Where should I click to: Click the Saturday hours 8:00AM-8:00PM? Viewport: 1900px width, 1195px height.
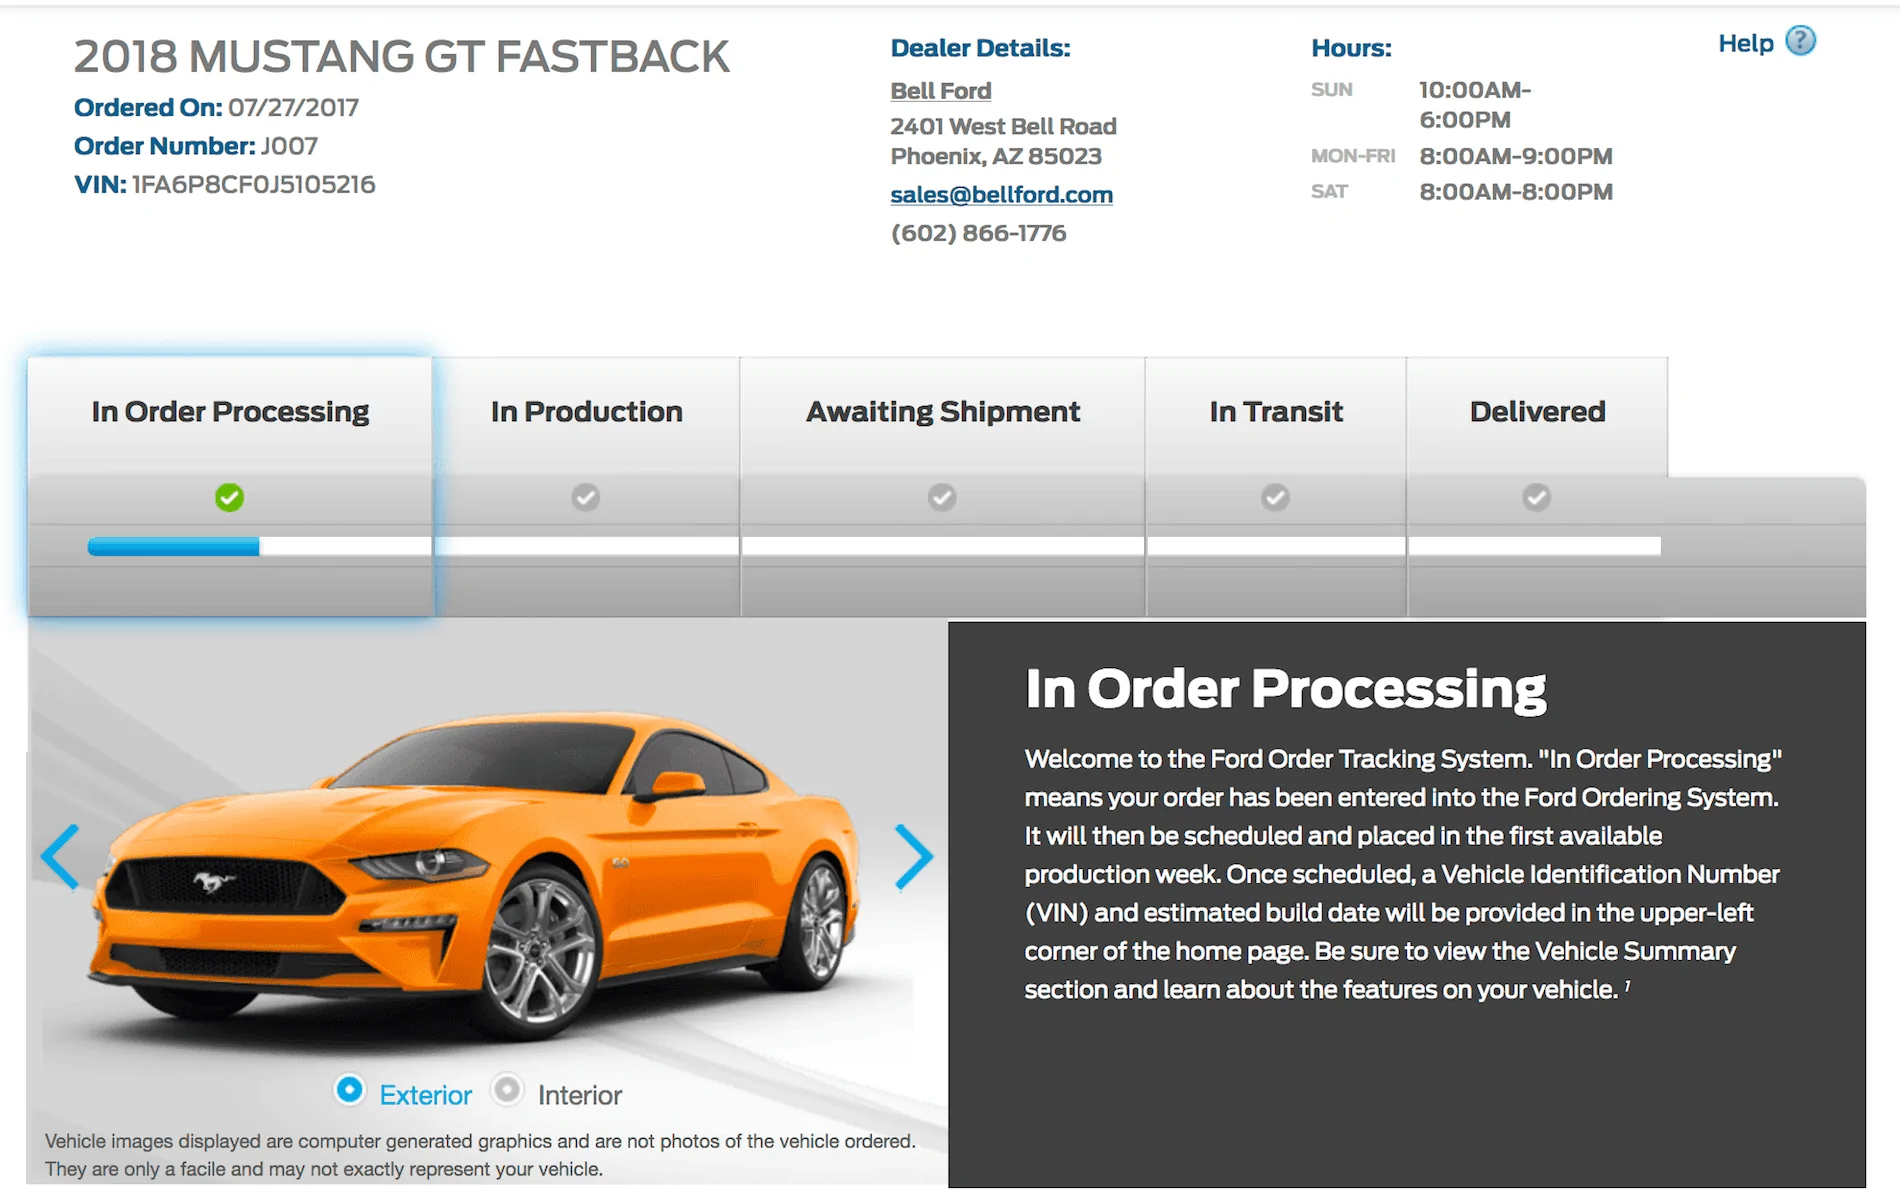[x=1516, y=192]
